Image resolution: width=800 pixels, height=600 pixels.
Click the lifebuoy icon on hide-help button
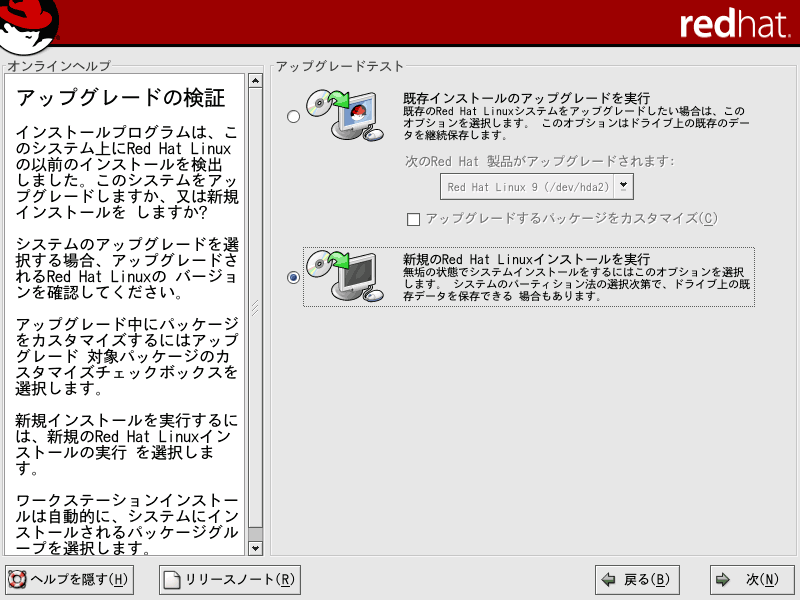[17, 580]
